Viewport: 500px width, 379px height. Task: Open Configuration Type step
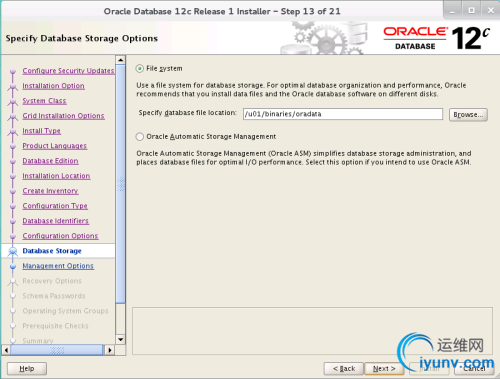click(55, 206)
